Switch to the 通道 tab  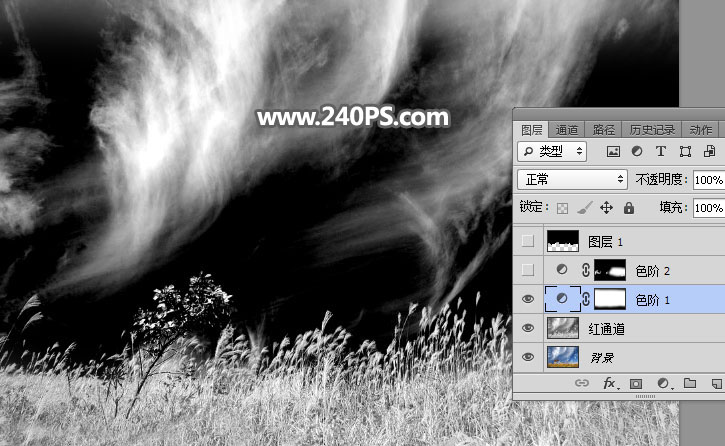pos(567,130)
